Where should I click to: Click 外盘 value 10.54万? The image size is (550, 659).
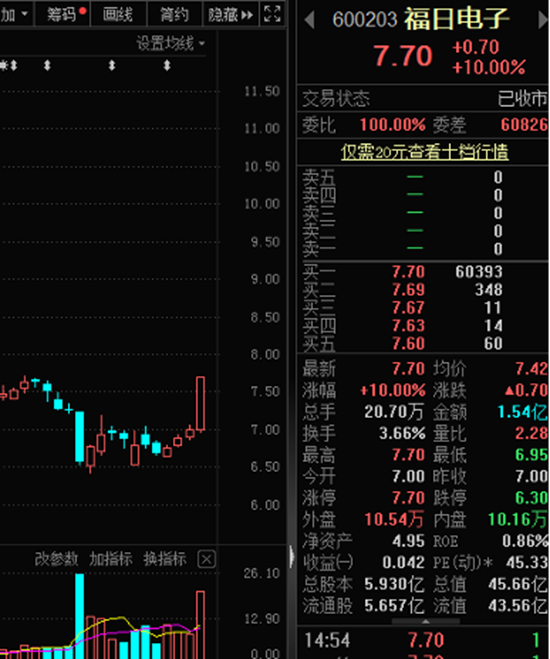coord(394,520)
